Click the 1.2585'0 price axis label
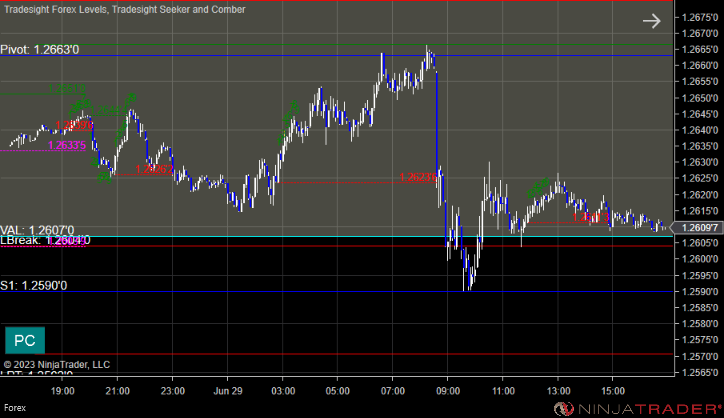Image resolution: width=724 pixels, height=418 pixels. click(700, 307)
